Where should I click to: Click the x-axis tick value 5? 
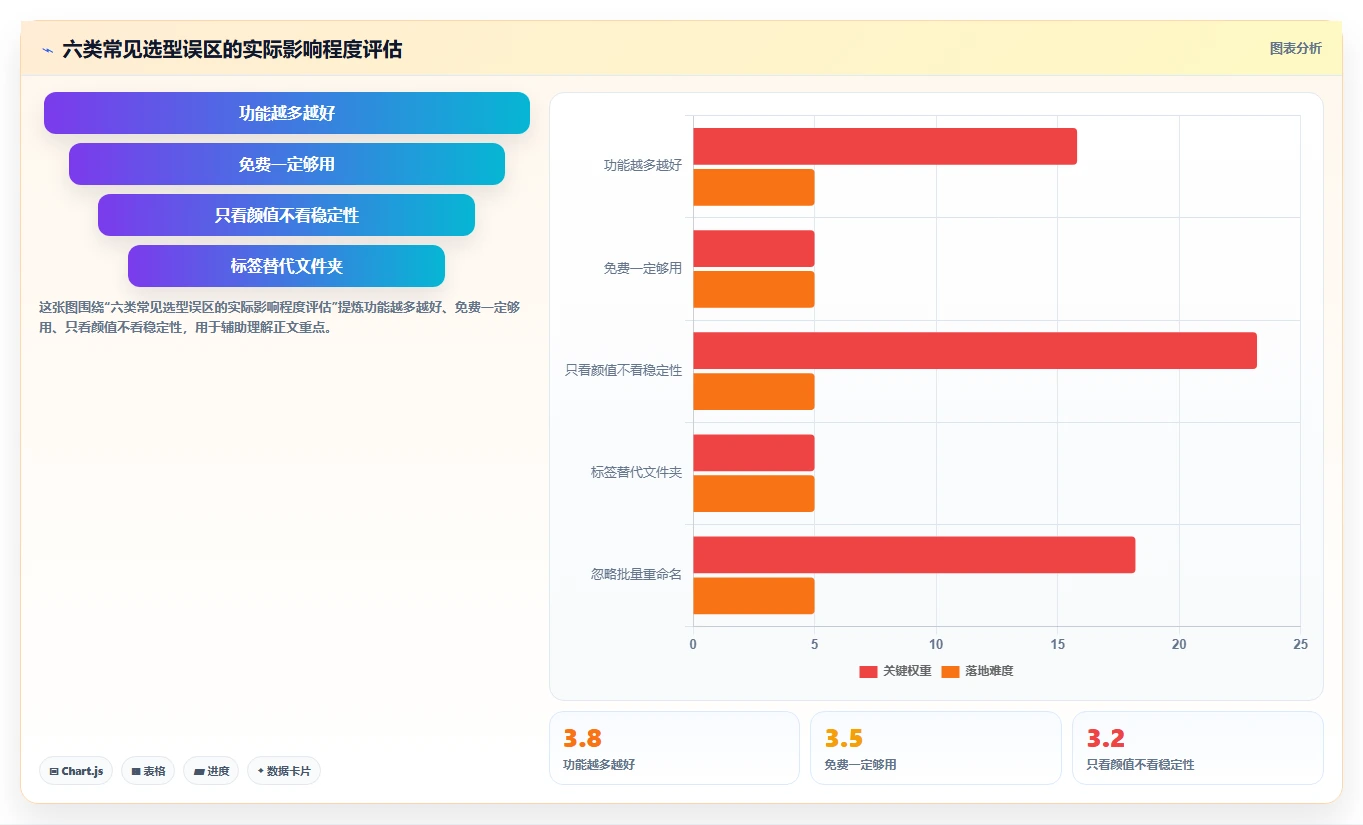pyautogui.click(x=814, y=644)
